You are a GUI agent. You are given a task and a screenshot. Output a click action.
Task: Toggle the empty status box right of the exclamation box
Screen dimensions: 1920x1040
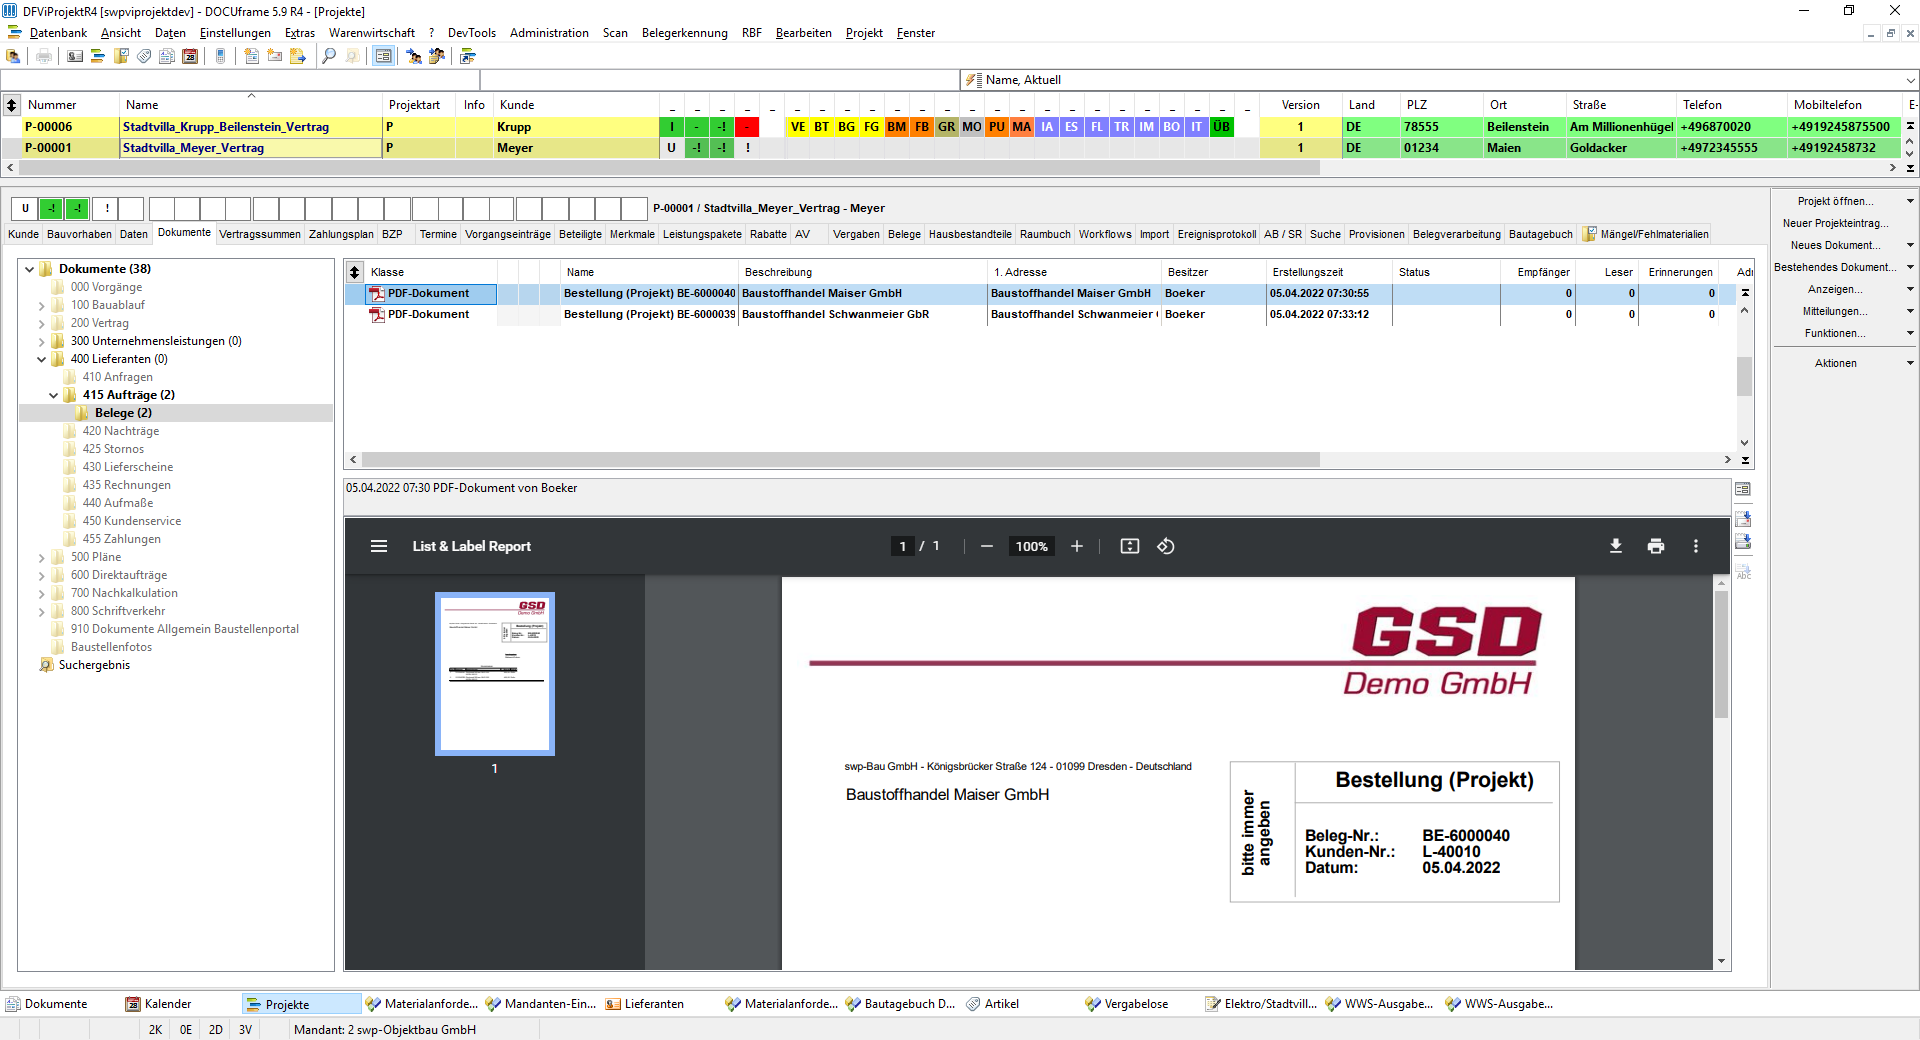coord(132,209)
